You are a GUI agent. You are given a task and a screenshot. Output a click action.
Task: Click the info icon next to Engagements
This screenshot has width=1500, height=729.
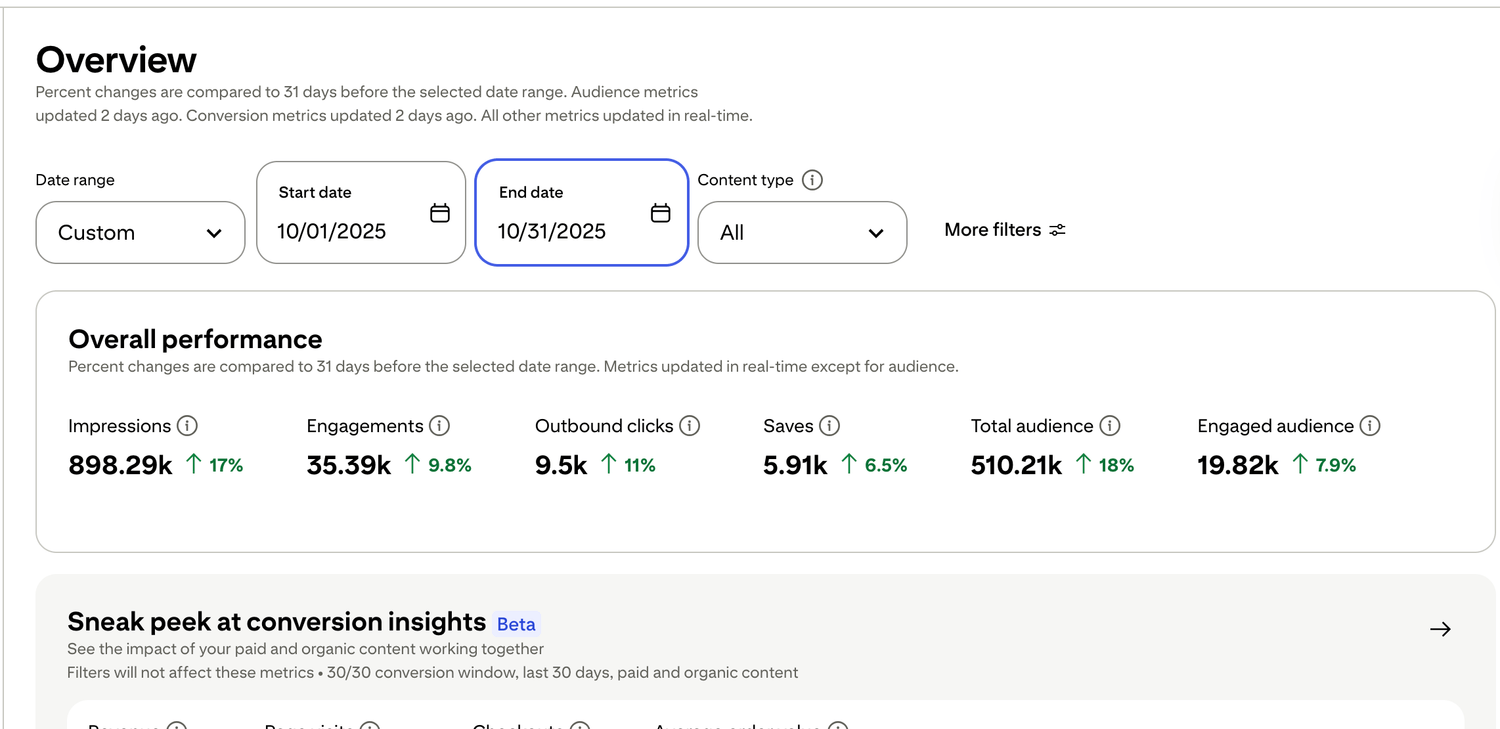[439, 426]
